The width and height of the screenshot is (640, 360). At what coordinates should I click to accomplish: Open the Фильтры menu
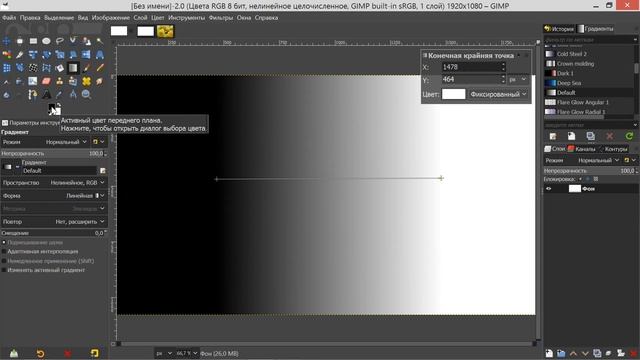point(220,18)
